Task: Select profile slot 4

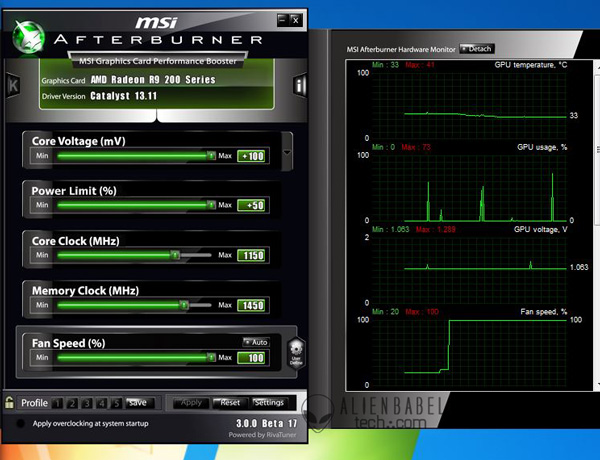Action: point(101,403)
